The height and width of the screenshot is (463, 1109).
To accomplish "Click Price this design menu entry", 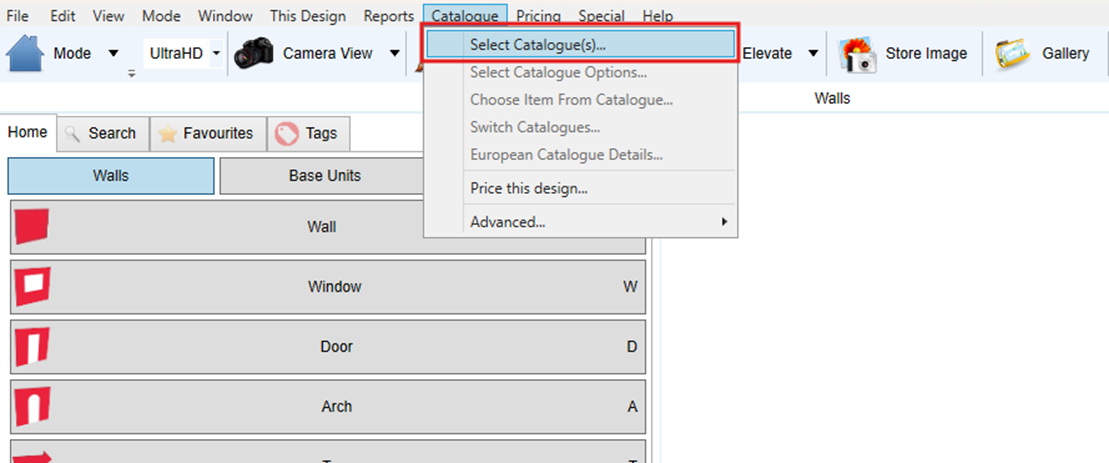I will click(528, 188).
